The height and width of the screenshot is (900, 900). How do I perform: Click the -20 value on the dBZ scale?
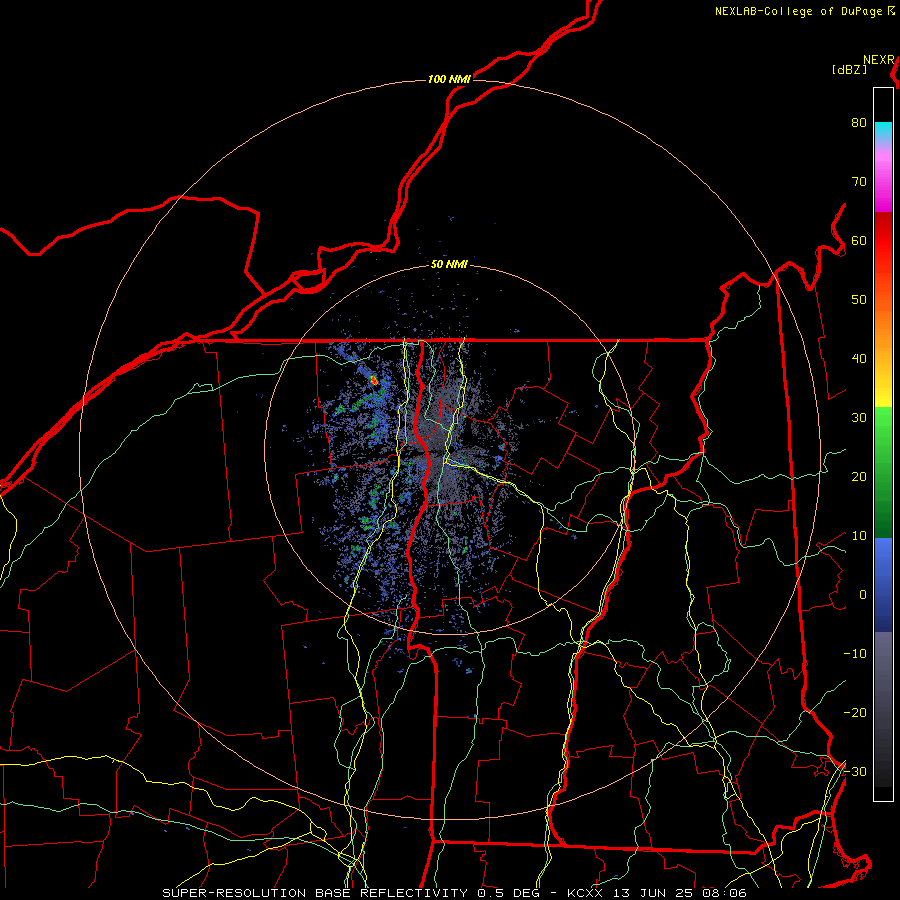coord(855,712)
